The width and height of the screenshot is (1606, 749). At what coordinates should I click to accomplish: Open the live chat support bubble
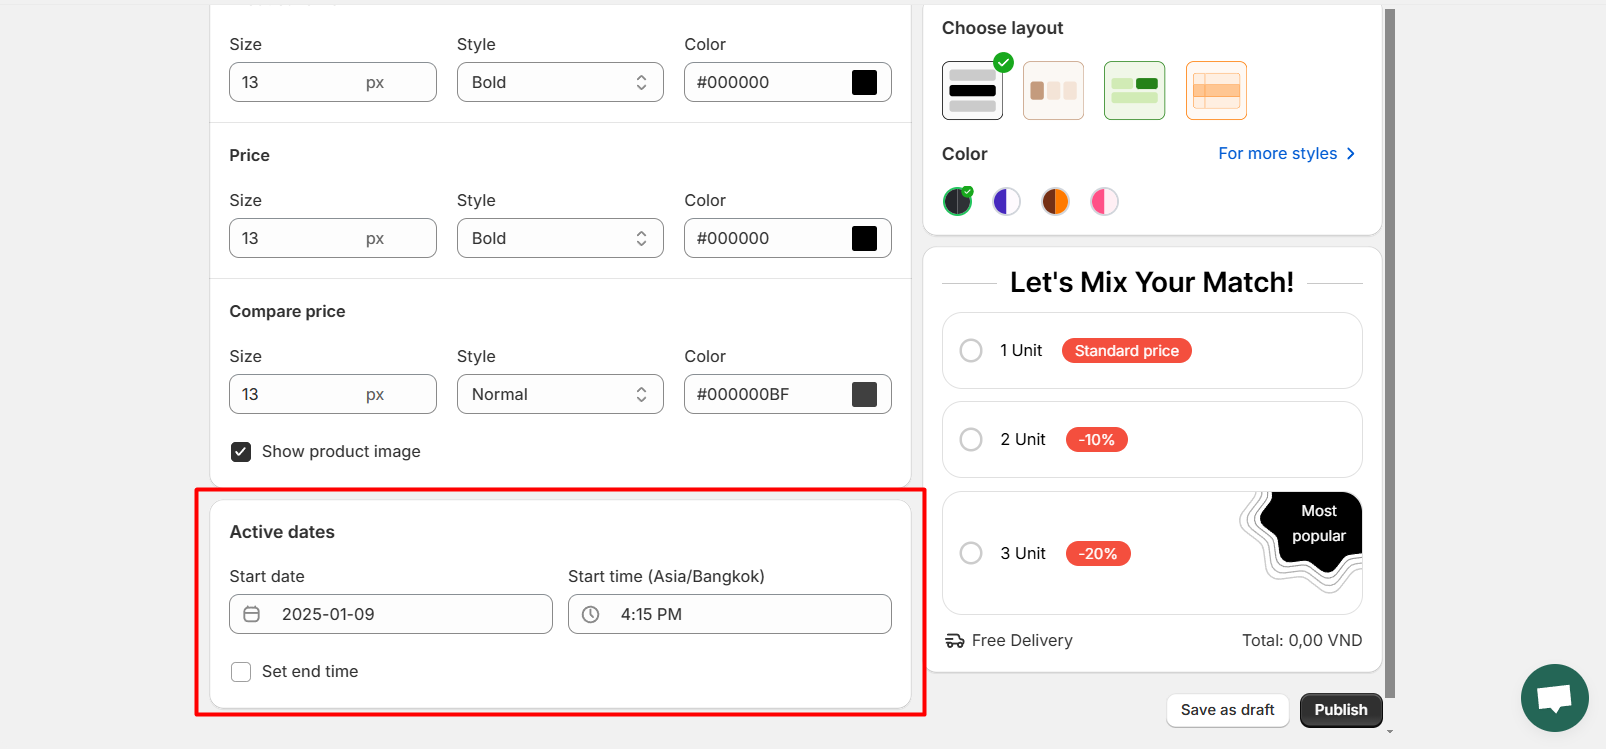1554,698
